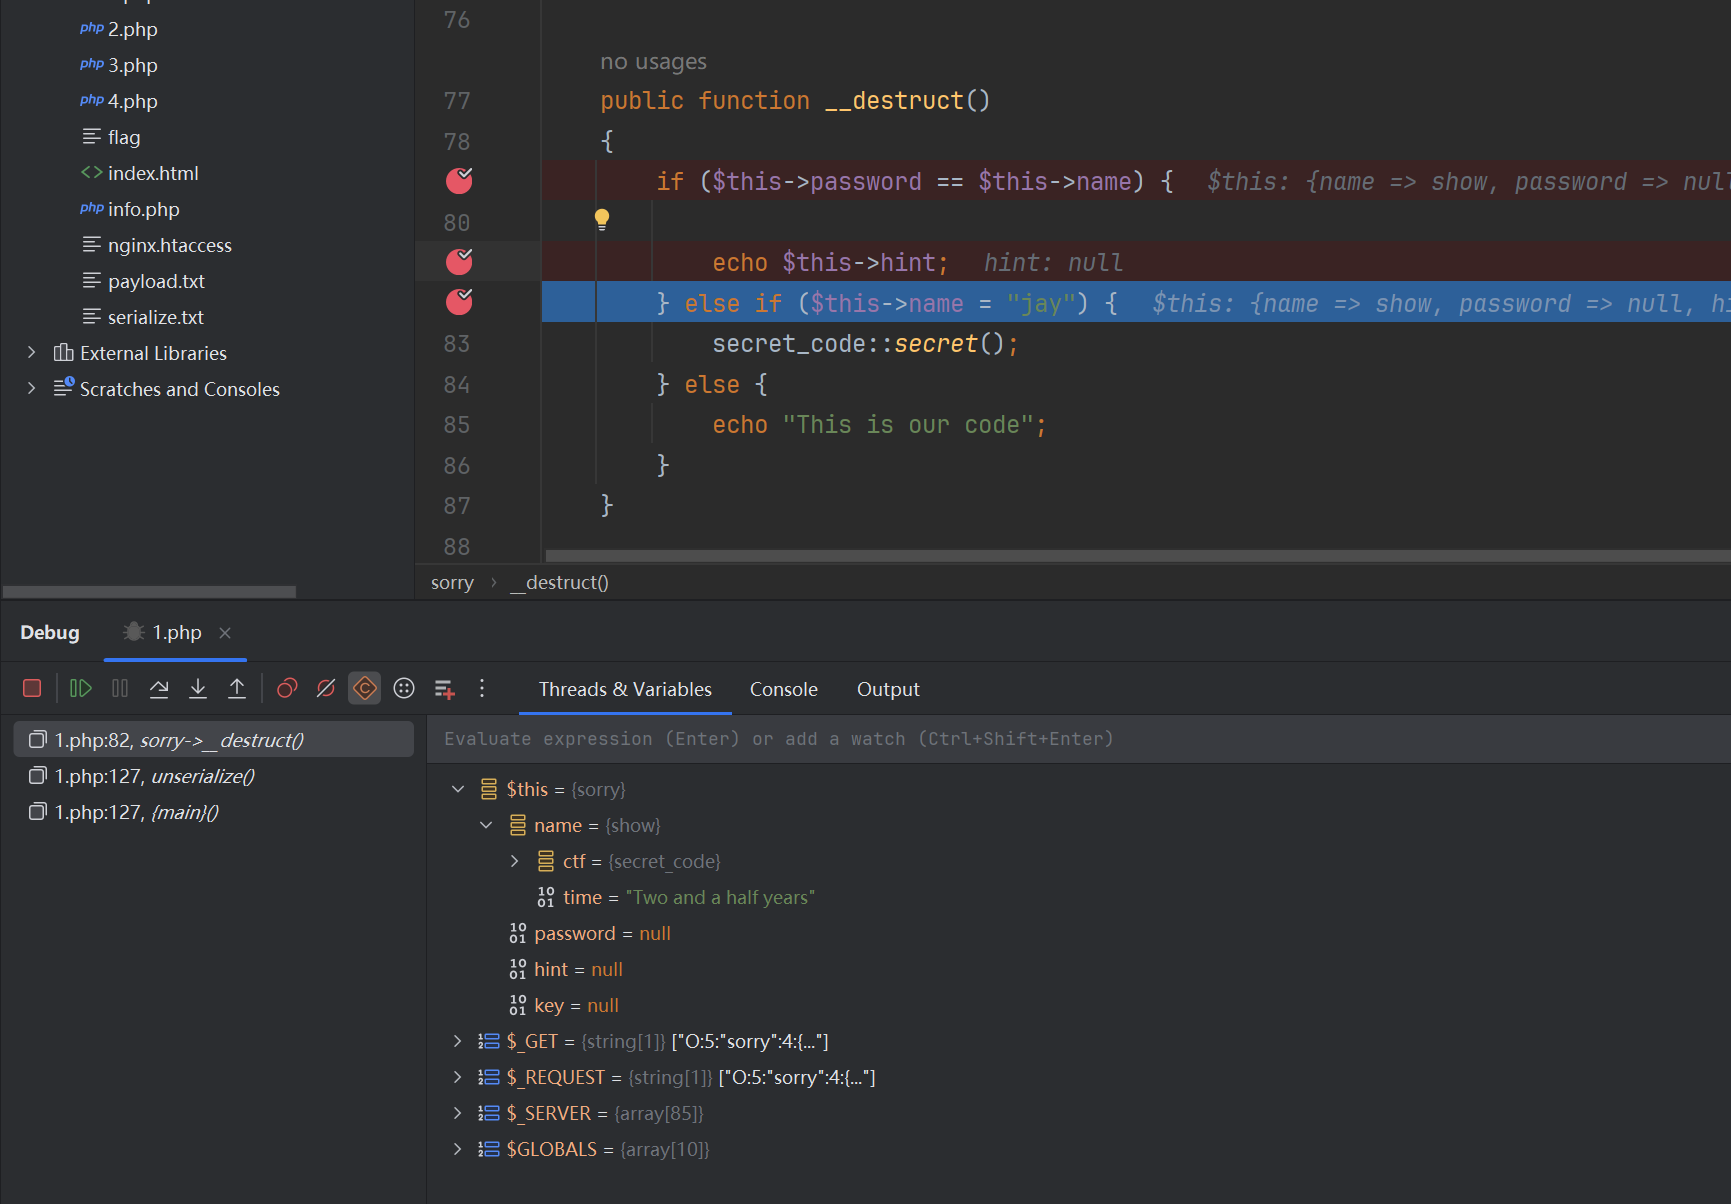Expand the External Libraries tree node

[32, 353]
